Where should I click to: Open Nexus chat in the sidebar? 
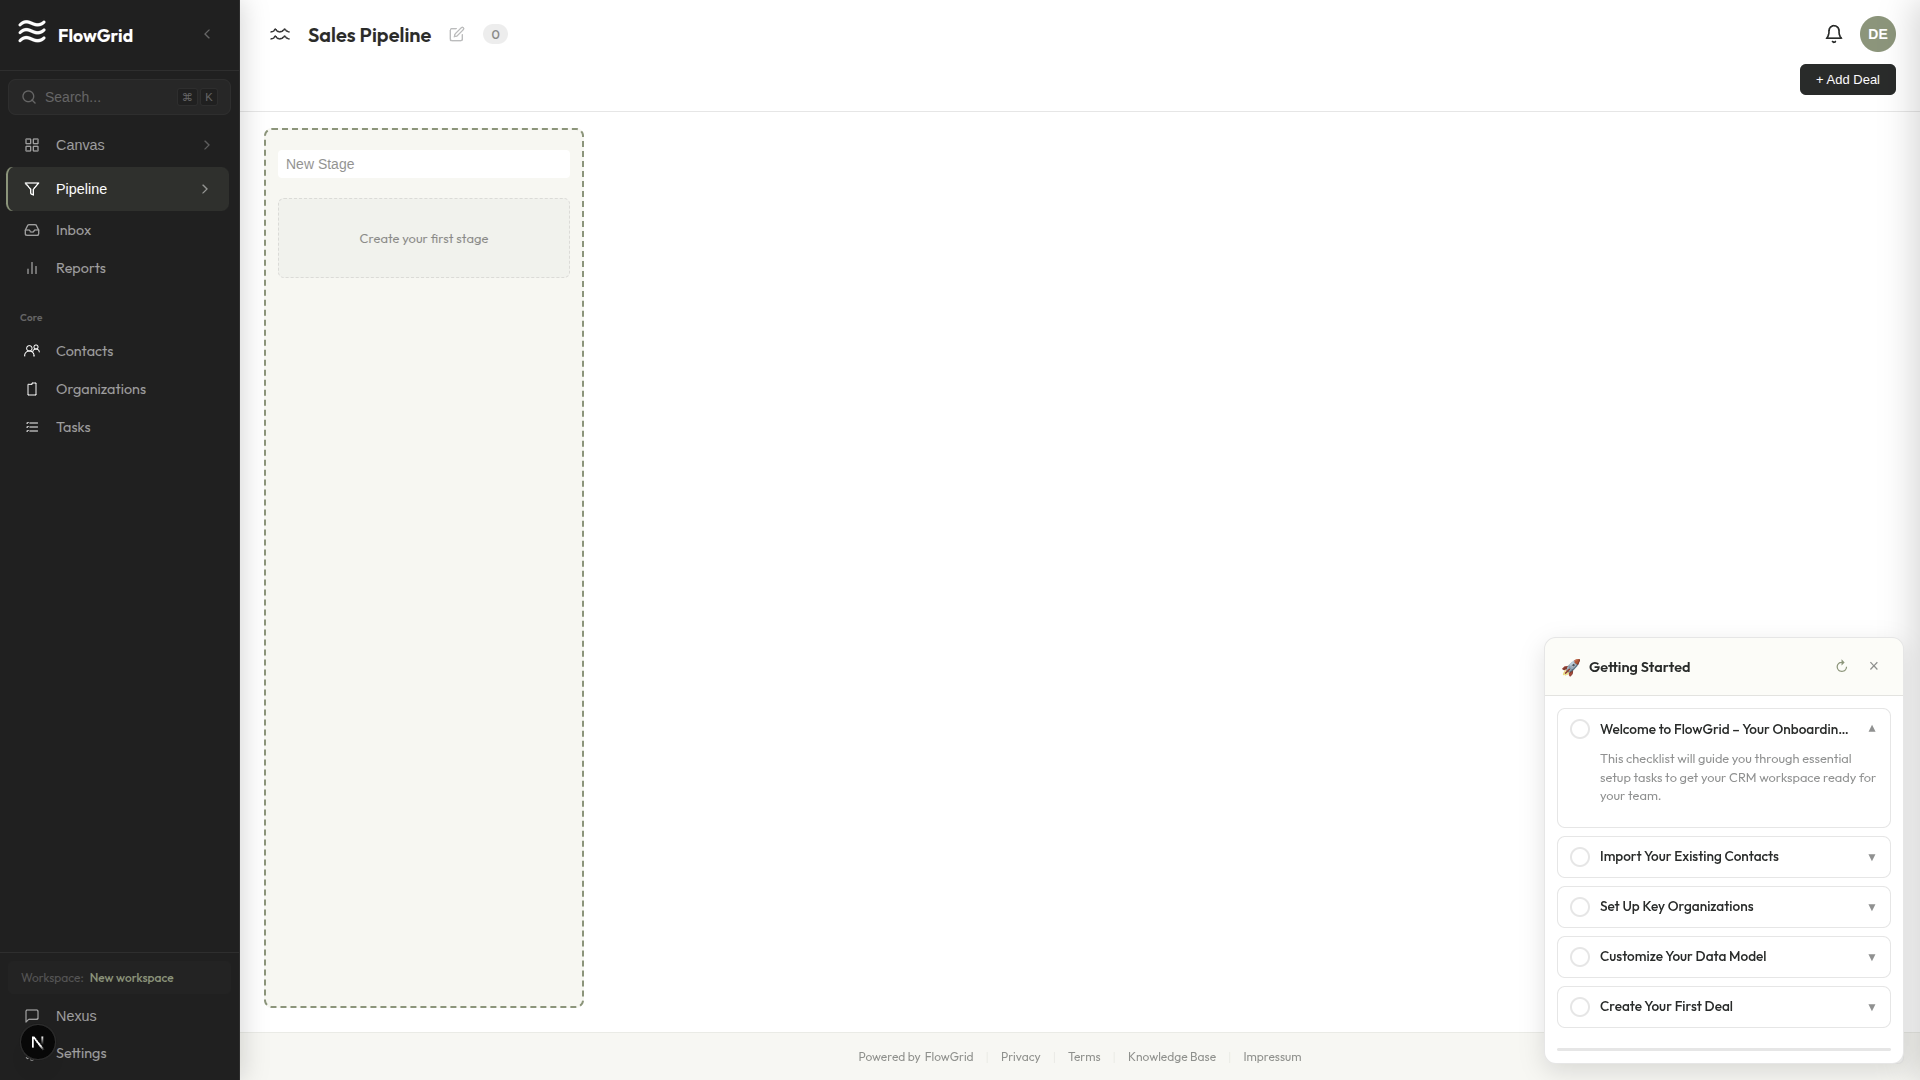(x=76, y=1015)
